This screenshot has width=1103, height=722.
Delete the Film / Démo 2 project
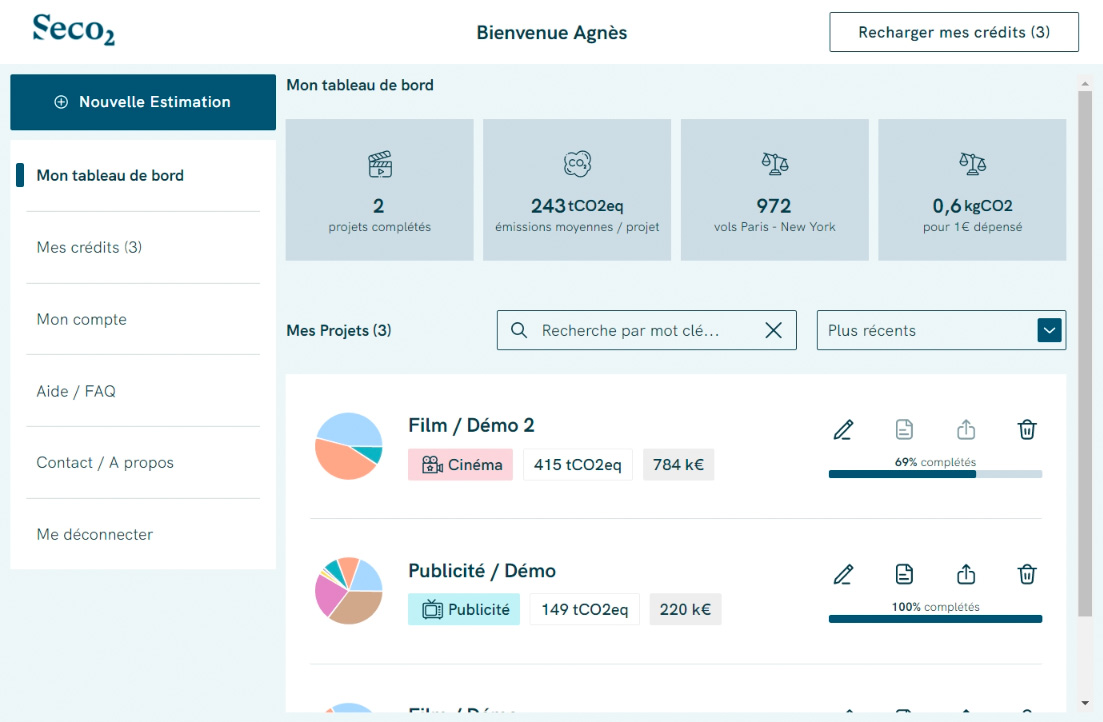[1027, 430]
